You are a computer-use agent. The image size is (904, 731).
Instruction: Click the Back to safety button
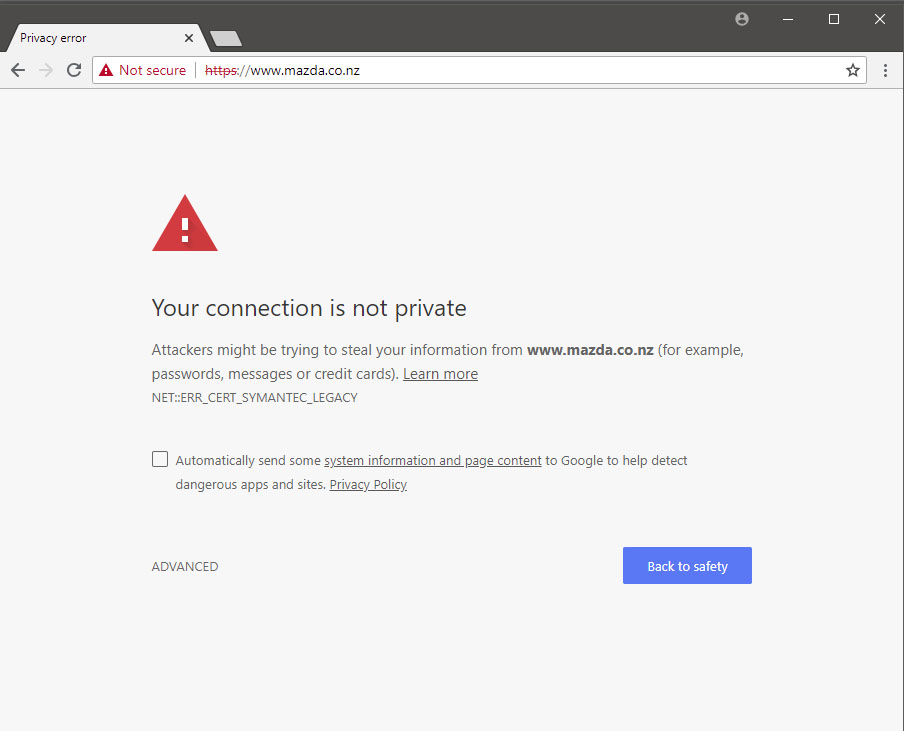point(687,566)
